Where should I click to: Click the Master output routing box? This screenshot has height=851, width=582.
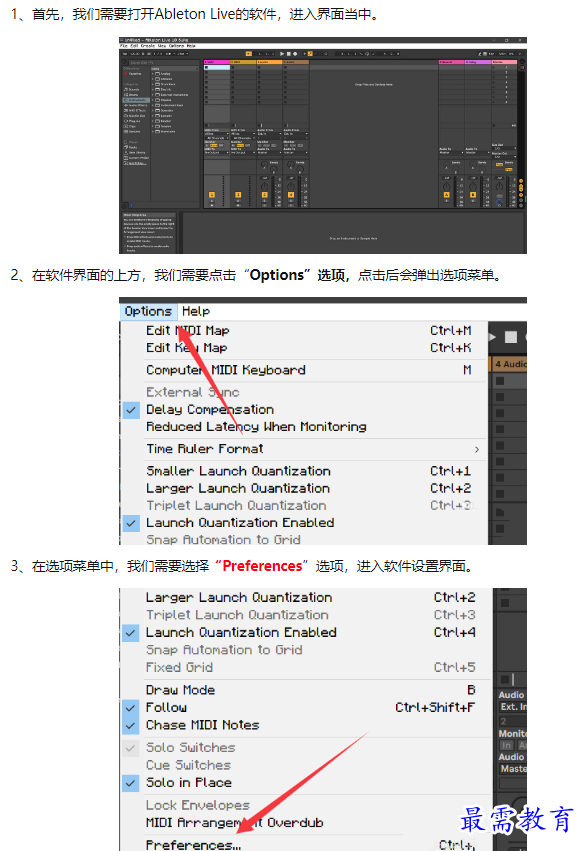pos(513,769)
